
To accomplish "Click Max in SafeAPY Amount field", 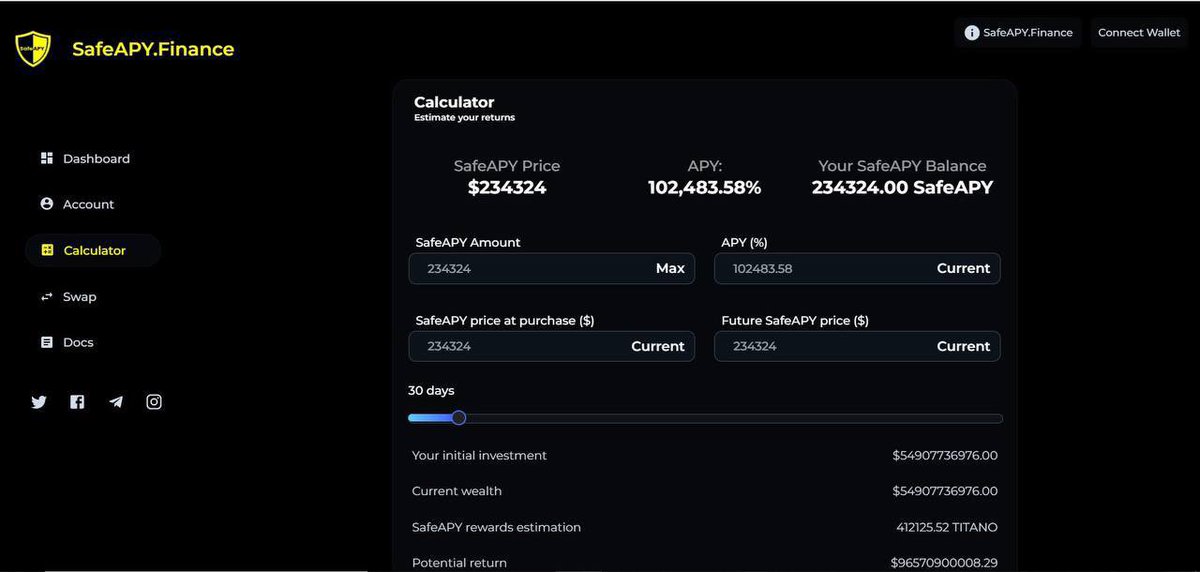I will coord(670,268).
